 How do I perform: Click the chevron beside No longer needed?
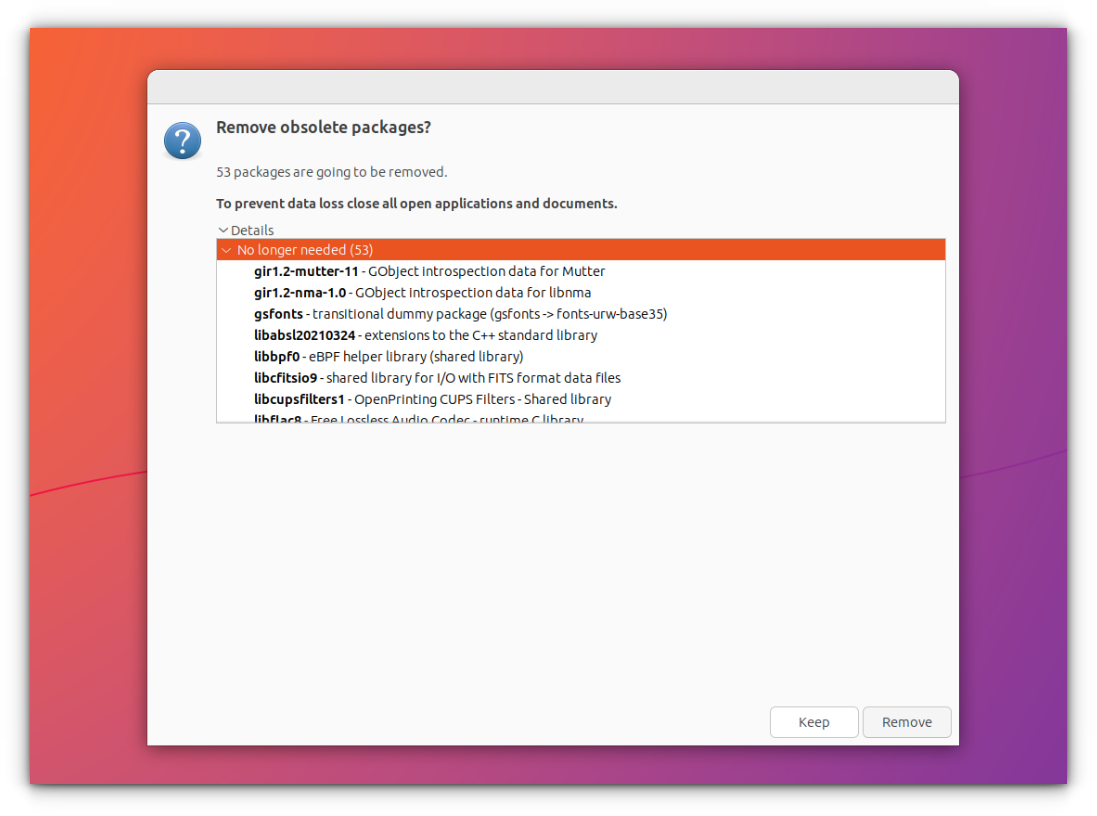tap(226, 250)
